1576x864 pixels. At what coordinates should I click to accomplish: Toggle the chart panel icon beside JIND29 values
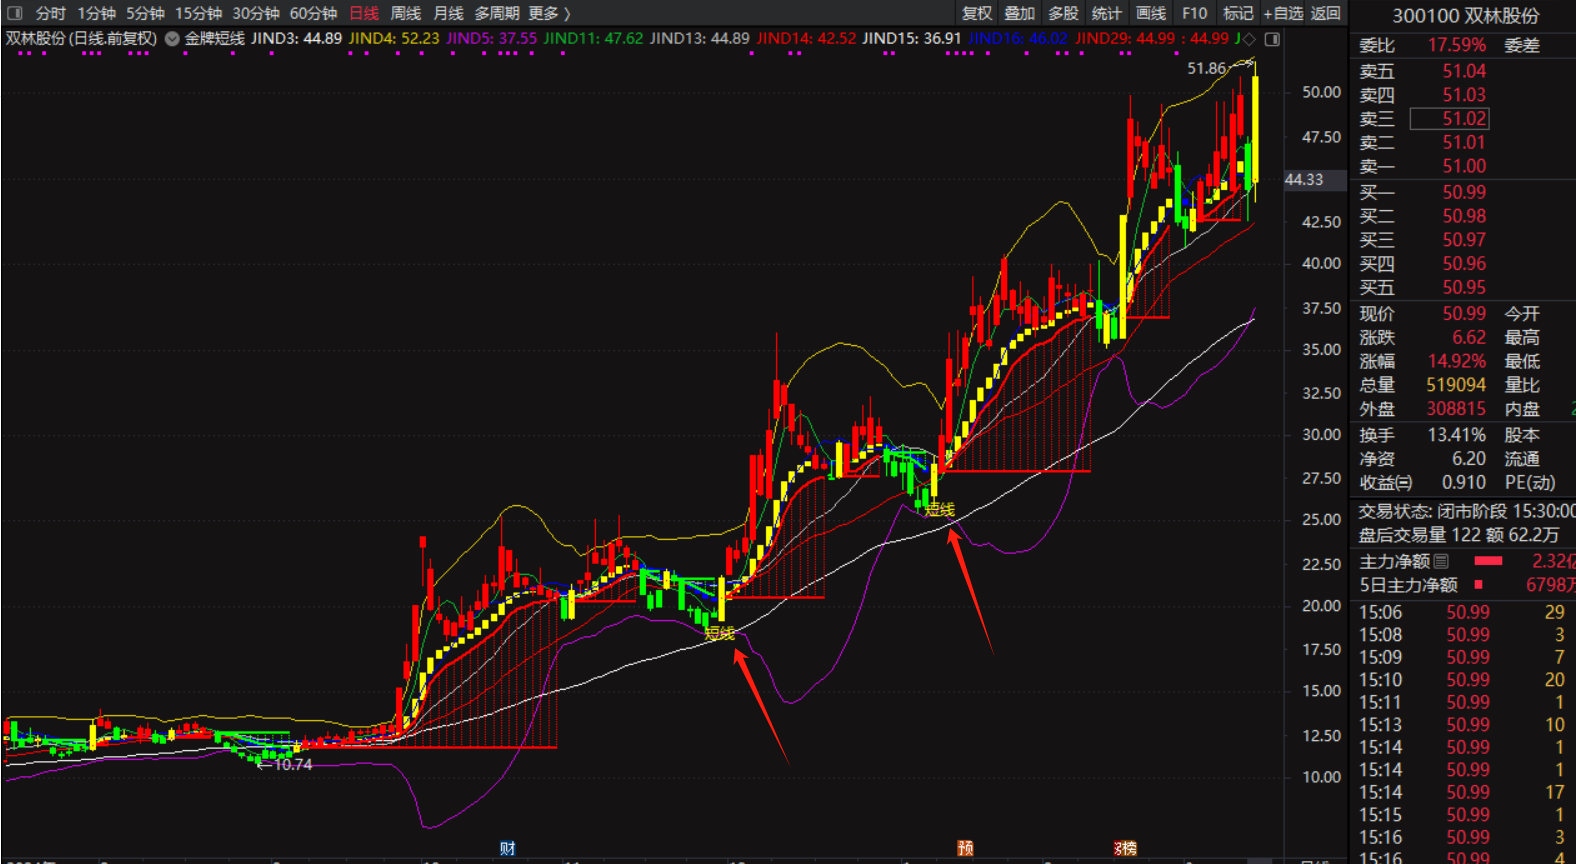coord(1272,39)
